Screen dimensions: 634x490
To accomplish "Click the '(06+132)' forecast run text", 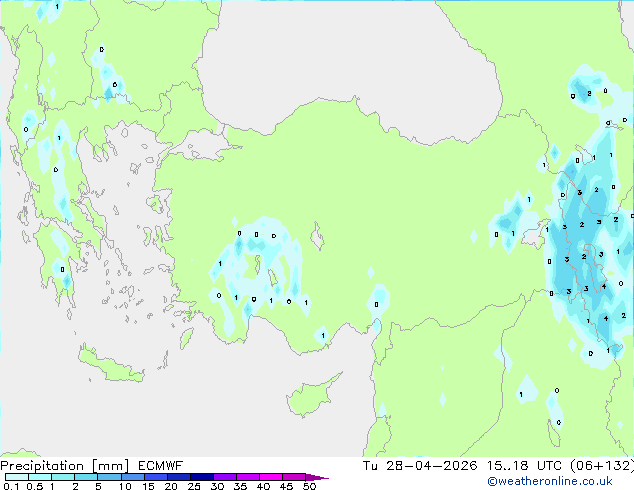I will [602, 466].
